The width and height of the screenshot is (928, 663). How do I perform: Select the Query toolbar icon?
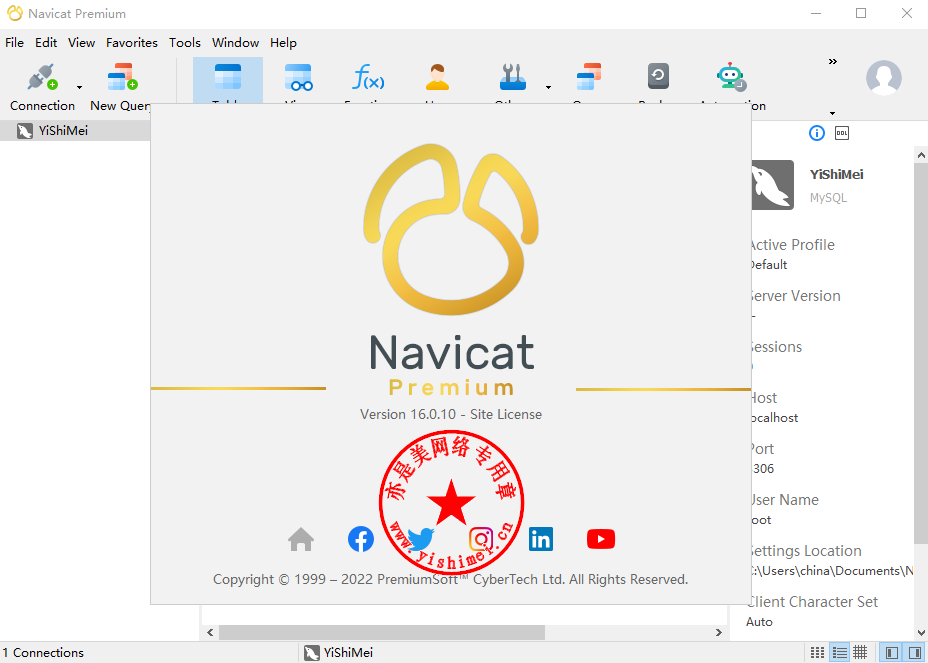[588, 77]
